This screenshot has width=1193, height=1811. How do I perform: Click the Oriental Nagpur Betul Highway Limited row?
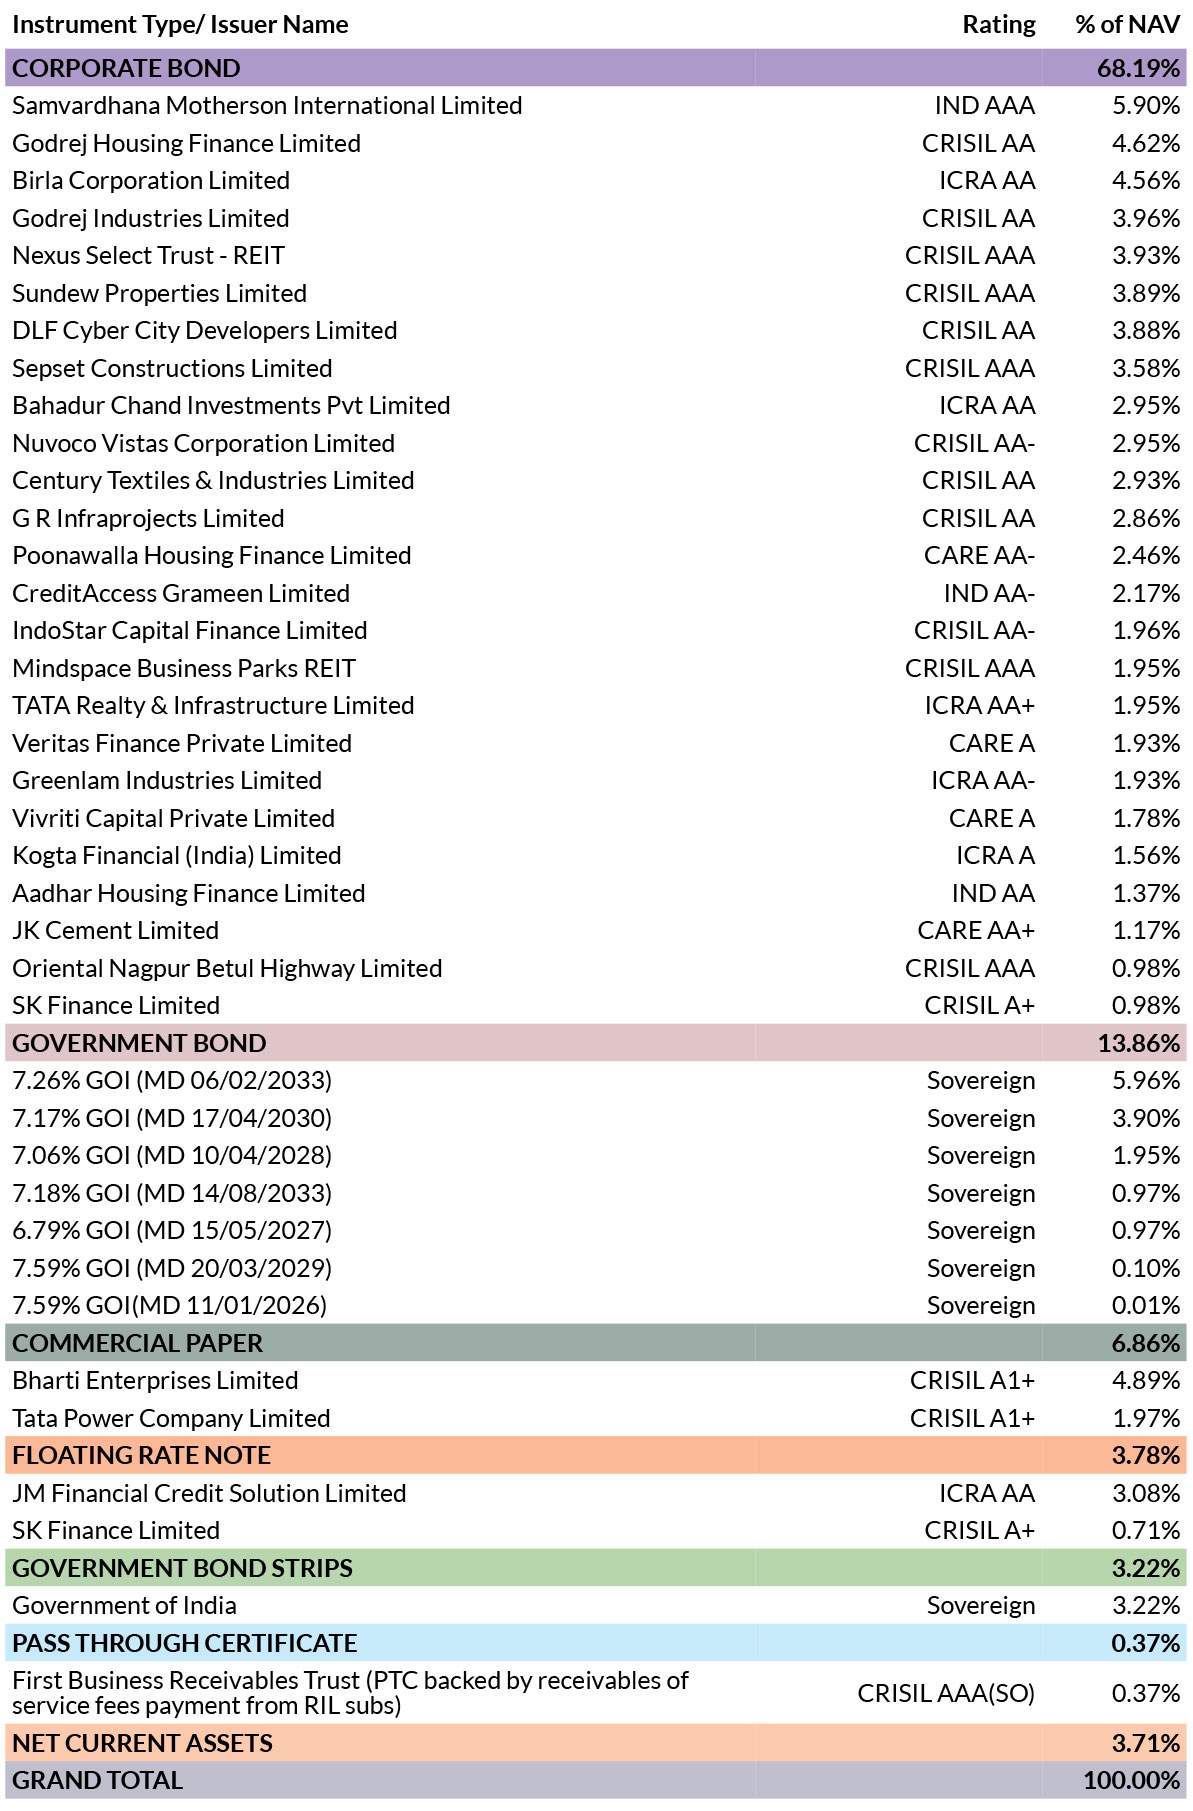point(596,968)
